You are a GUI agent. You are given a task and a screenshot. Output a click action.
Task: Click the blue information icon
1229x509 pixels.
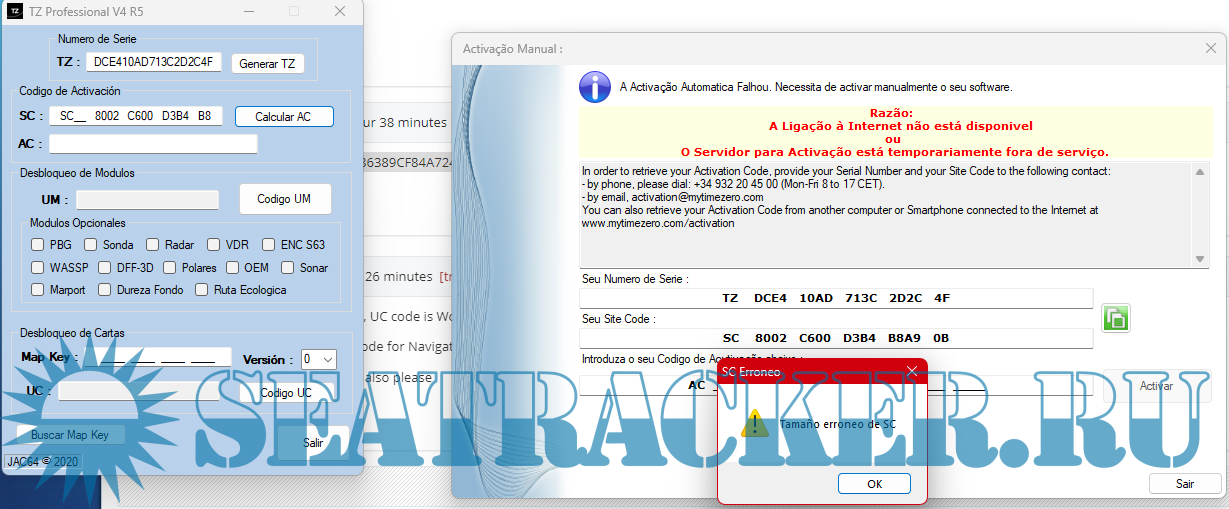[x=594, y=87]
